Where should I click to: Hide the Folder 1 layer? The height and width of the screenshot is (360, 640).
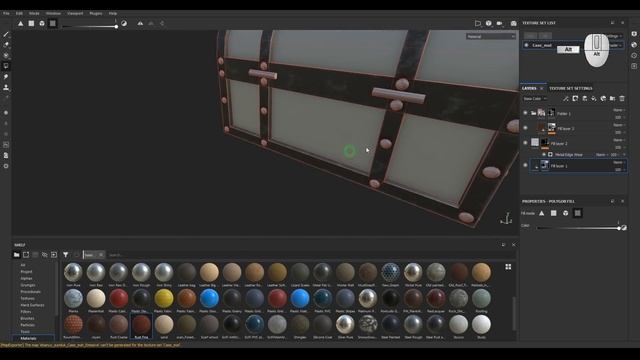click(525, 113)
